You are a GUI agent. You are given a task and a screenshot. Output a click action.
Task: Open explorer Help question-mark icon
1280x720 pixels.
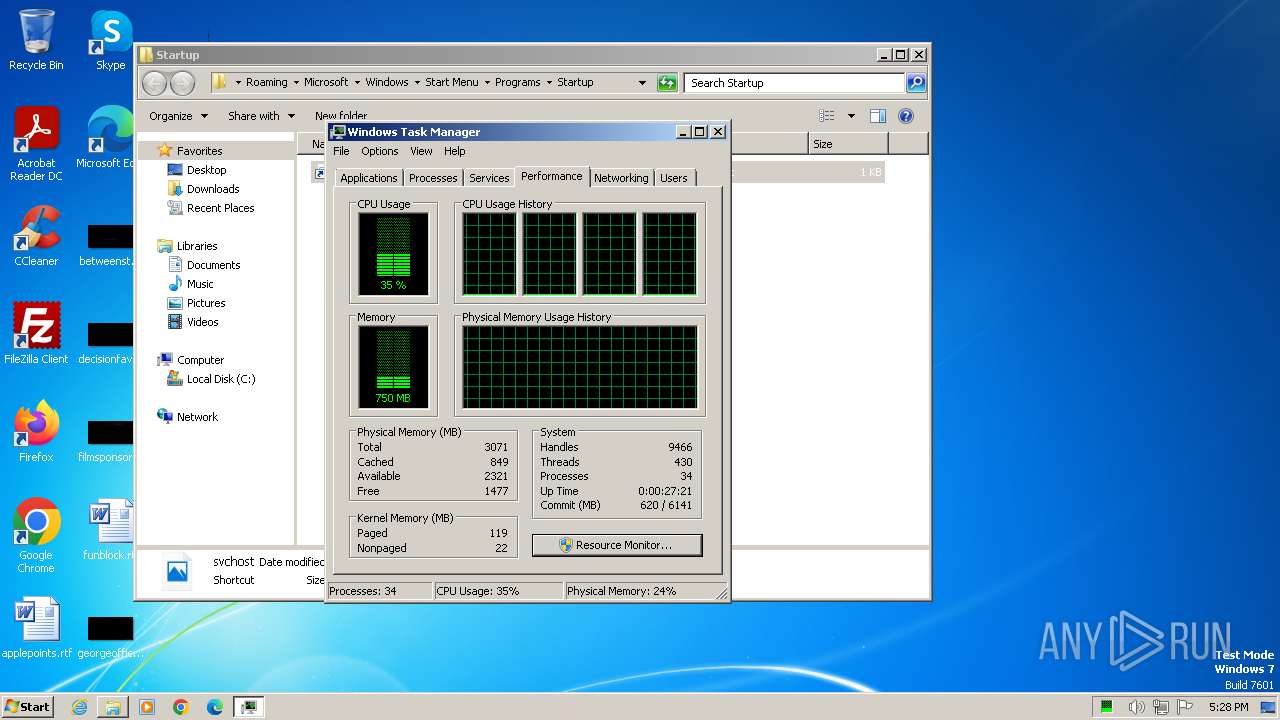point(906,116)
